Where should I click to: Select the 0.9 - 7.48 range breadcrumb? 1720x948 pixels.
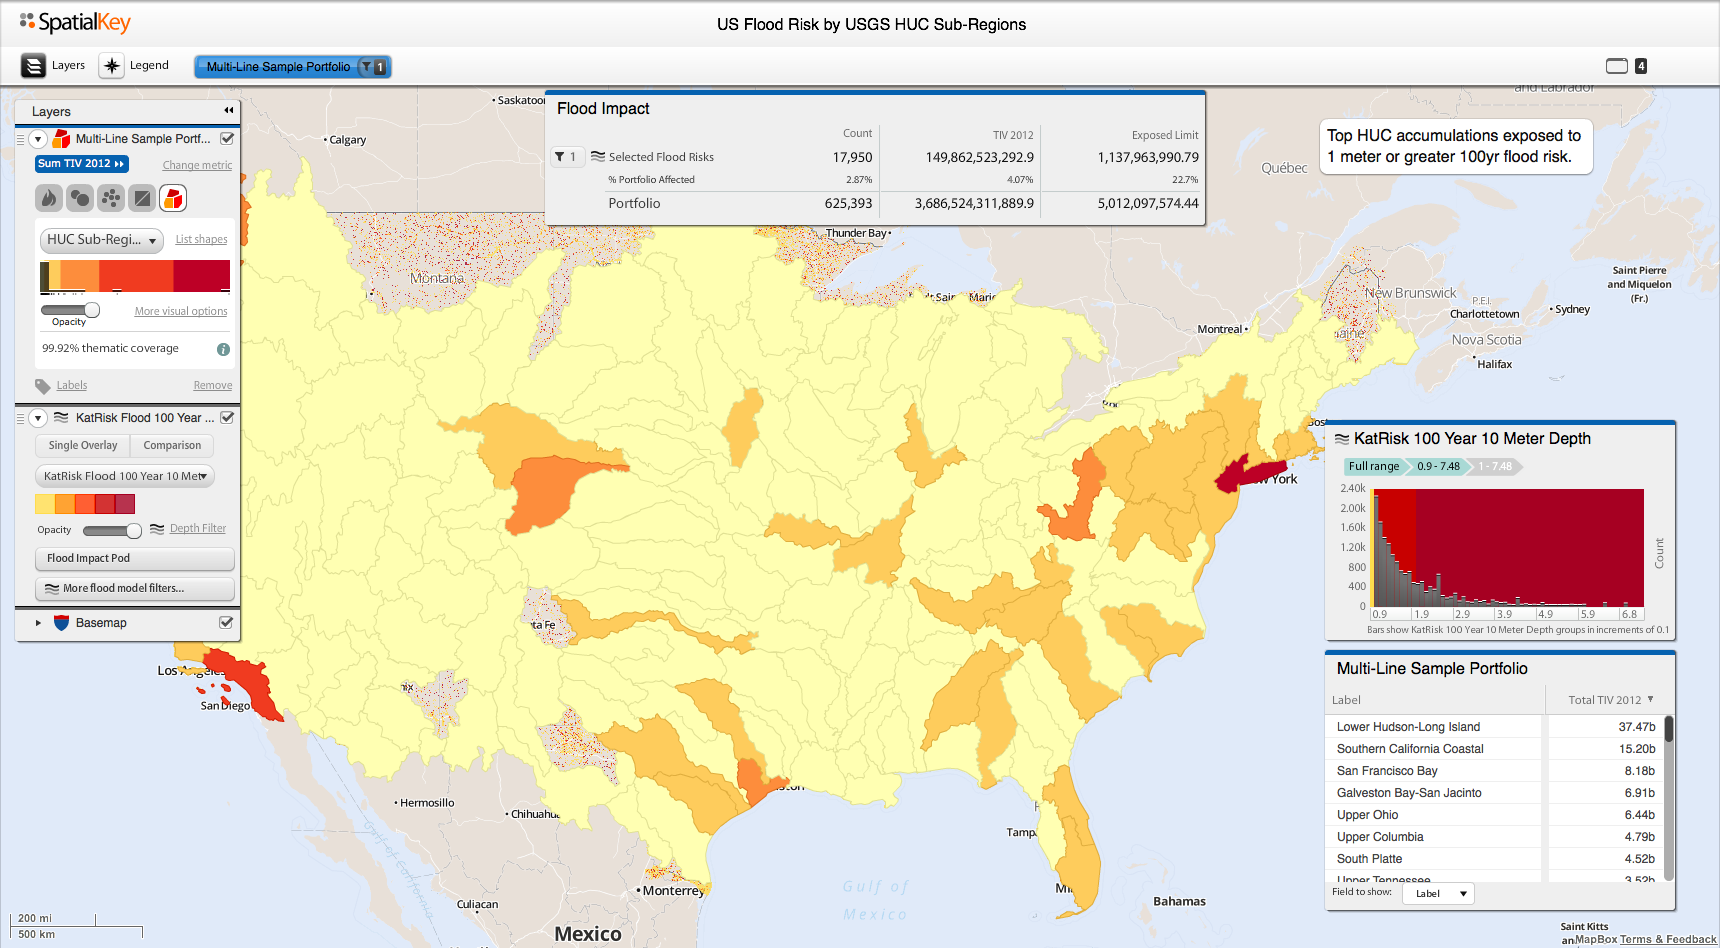(x=1438, y=467)
